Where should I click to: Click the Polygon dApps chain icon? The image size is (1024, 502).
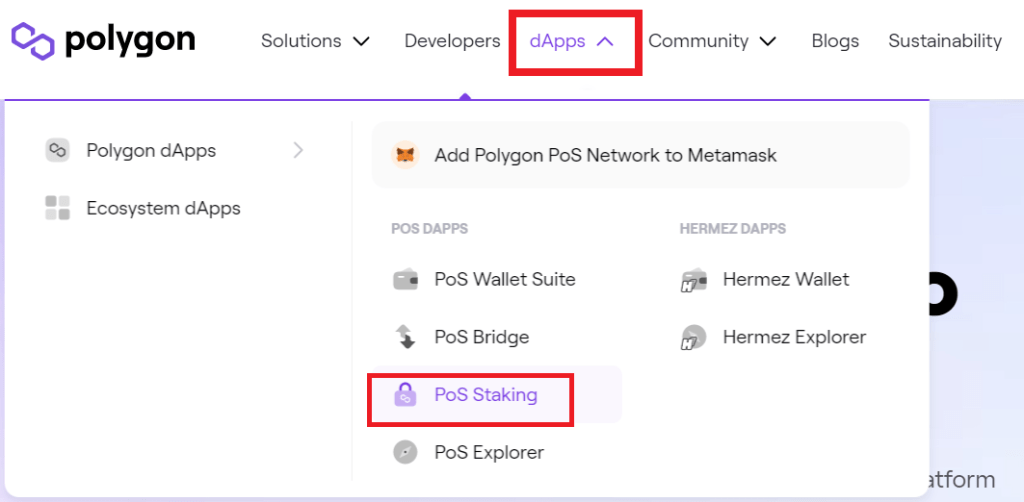click(x=57, y=151)
